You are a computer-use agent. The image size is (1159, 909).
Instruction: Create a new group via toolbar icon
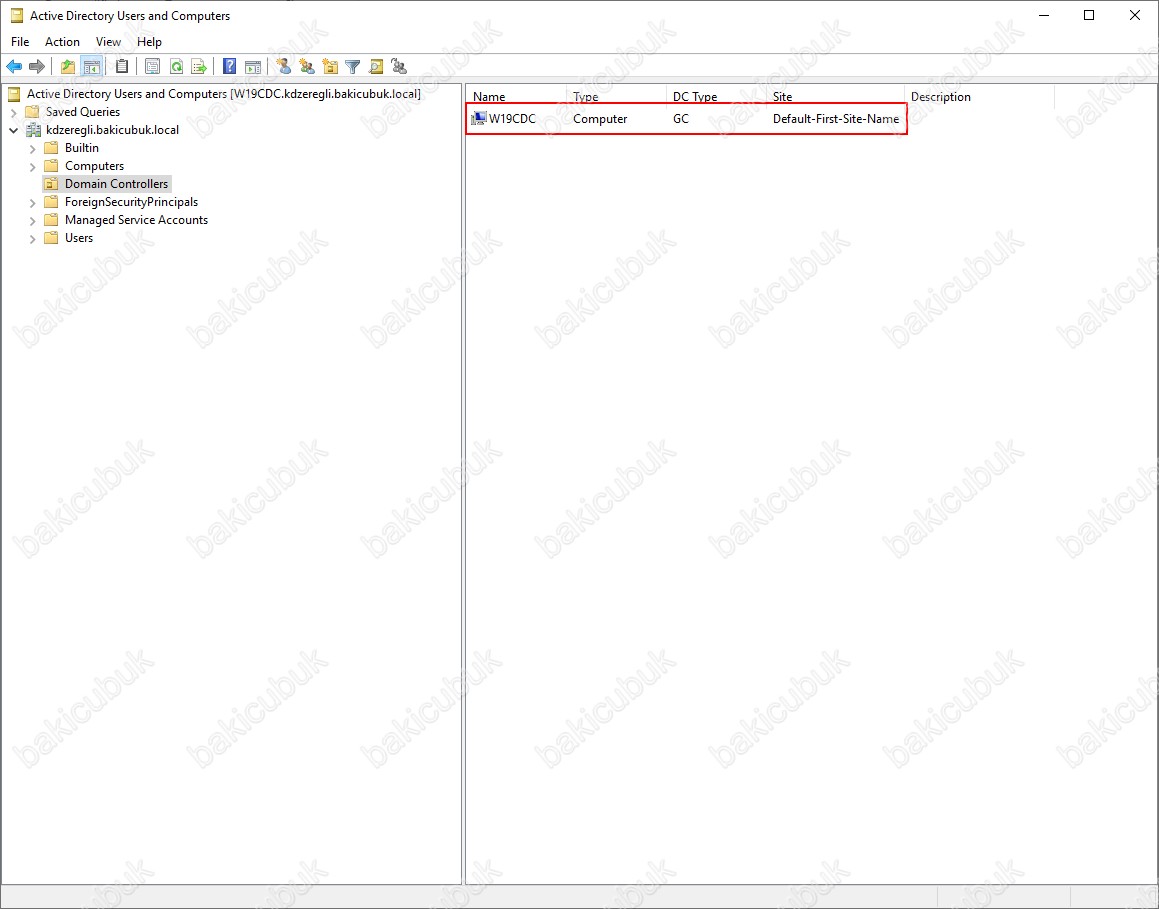click(x=307, y=67)
